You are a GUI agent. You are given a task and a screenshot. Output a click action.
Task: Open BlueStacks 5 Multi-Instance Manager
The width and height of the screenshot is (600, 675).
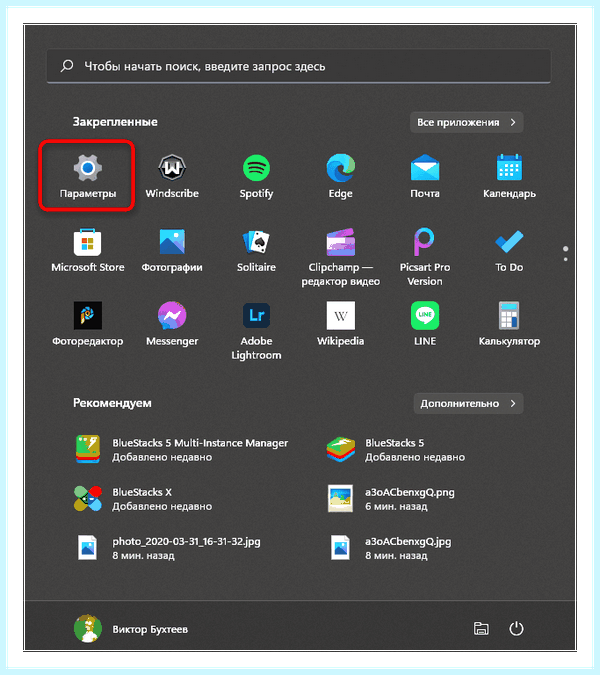click(x=182, y=449)
